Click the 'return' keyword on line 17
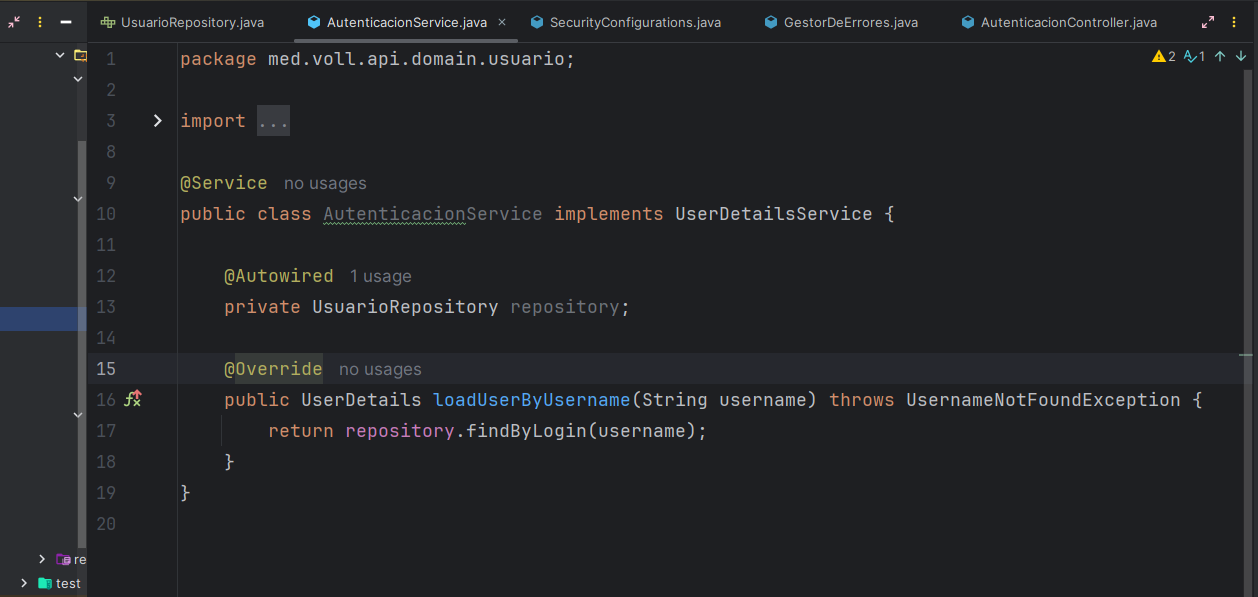1258x597 pixels. coord(301,431)
